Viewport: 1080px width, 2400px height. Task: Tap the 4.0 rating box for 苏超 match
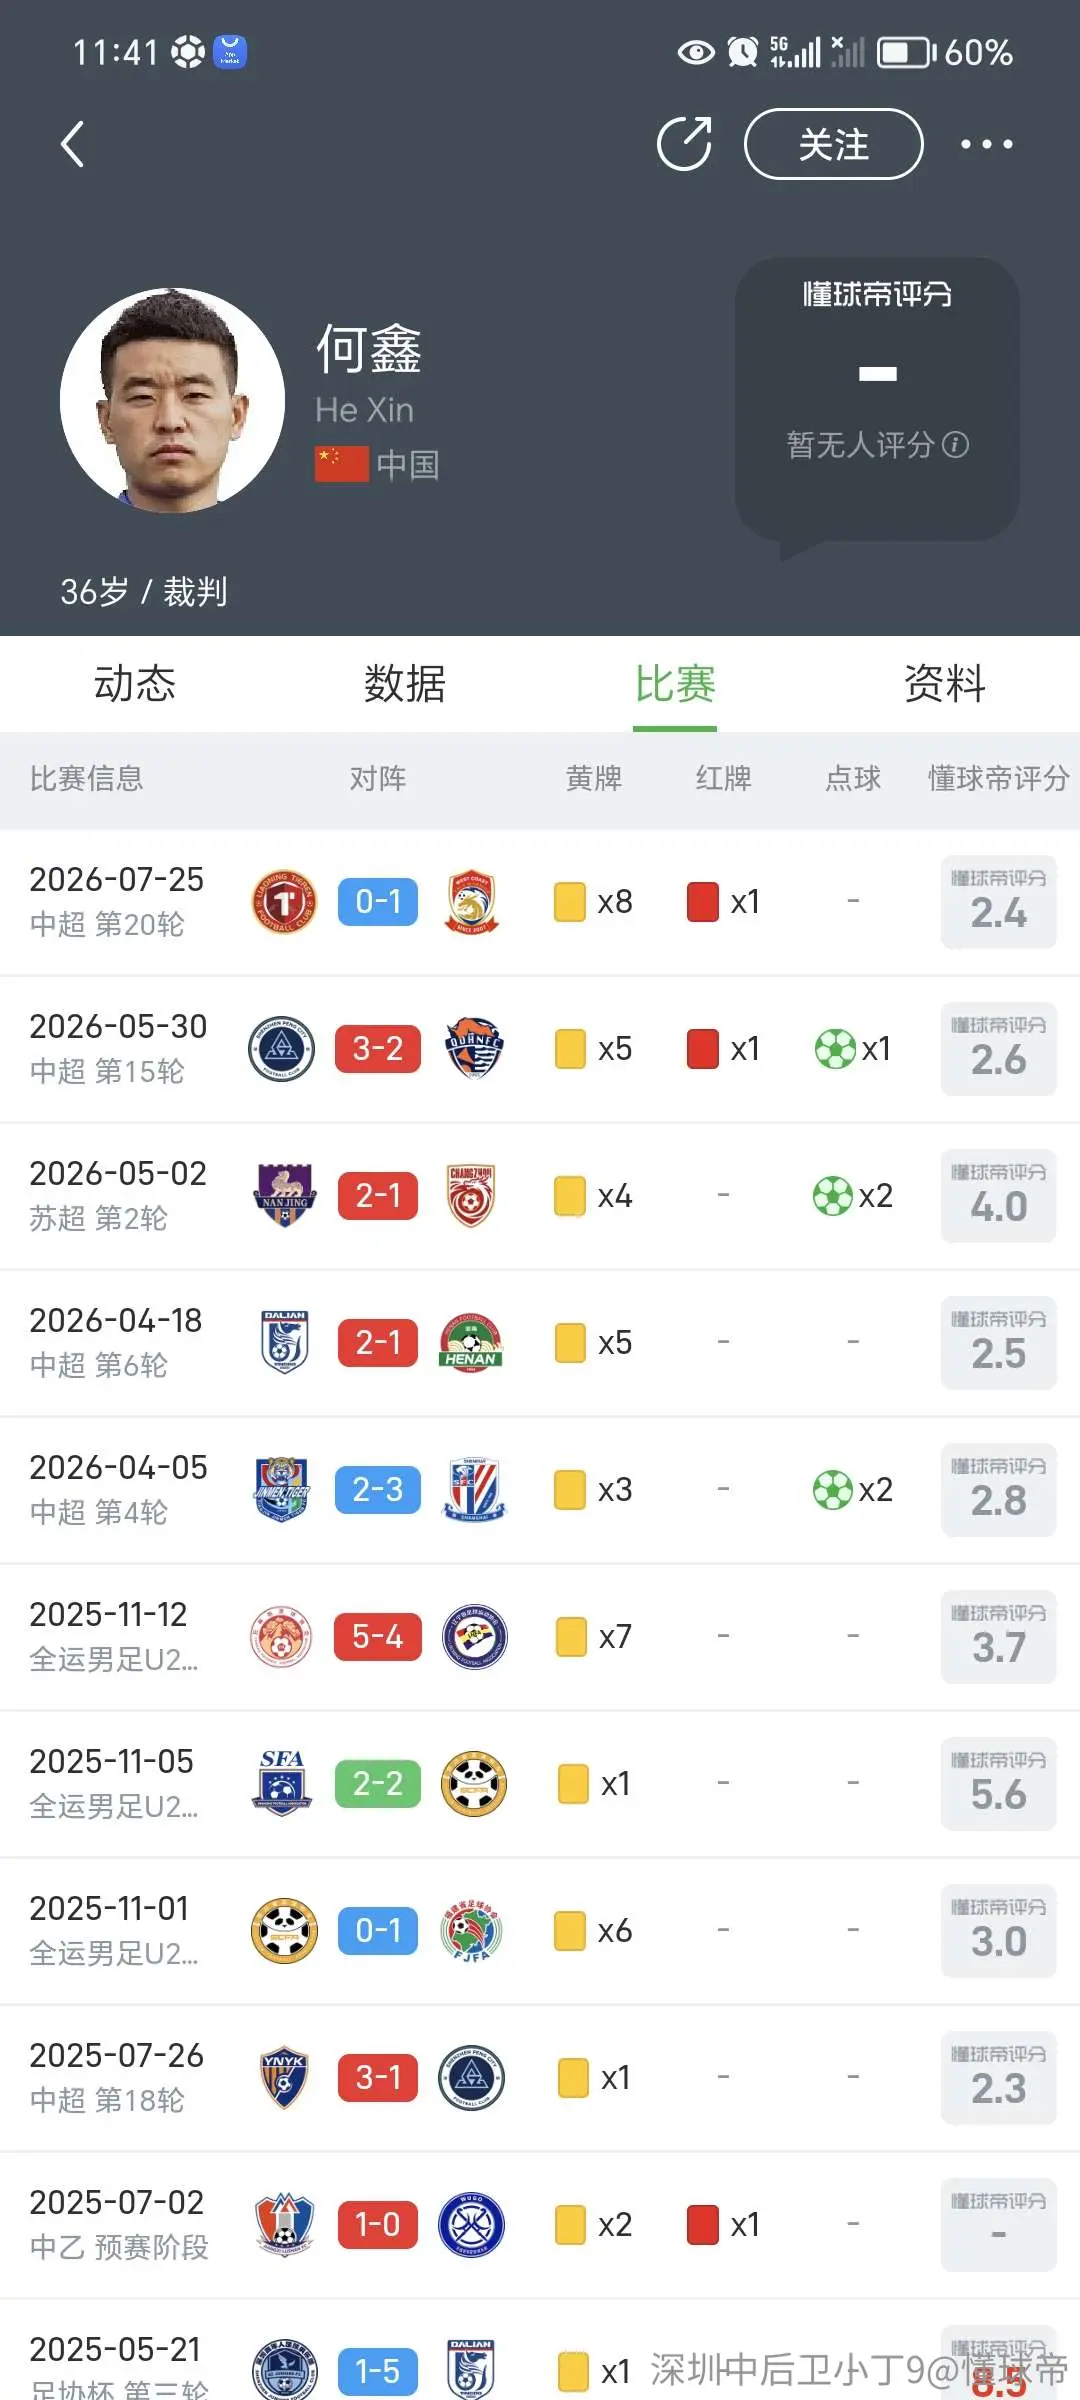point(998,1195)
